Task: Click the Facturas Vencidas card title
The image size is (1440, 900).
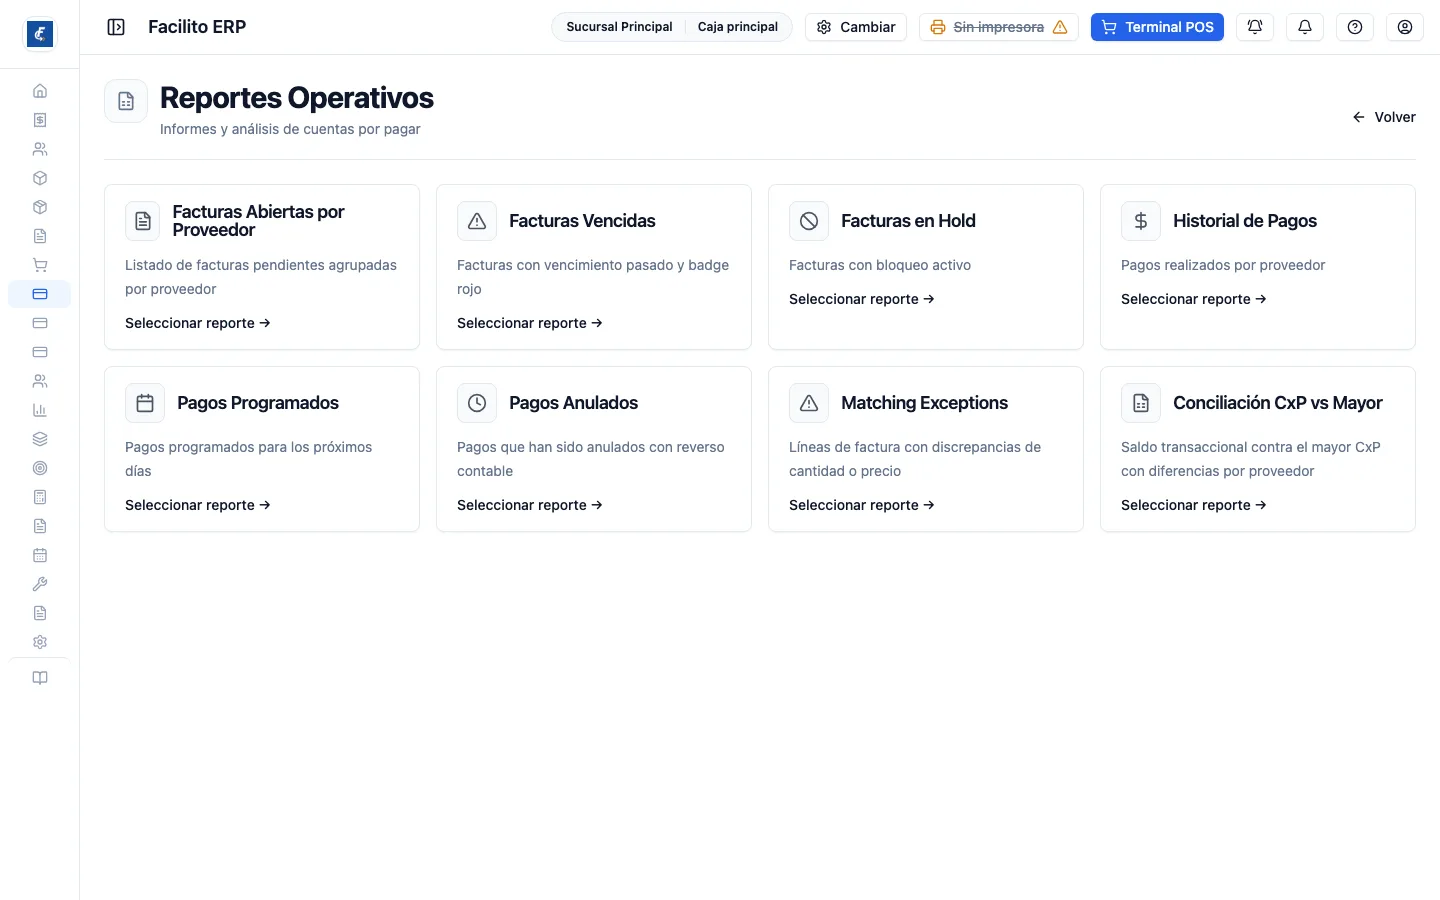Action: tap(582, 221)
